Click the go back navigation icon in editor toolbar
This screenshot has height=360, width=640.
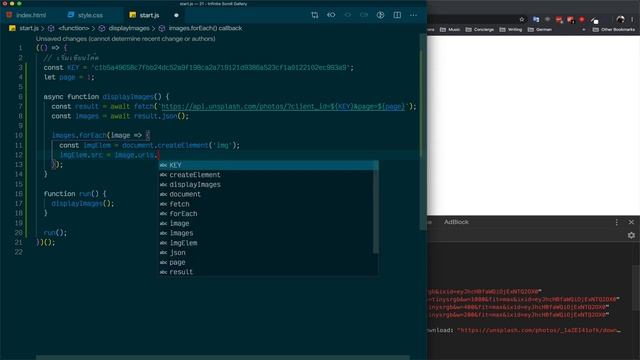(331, 15)
